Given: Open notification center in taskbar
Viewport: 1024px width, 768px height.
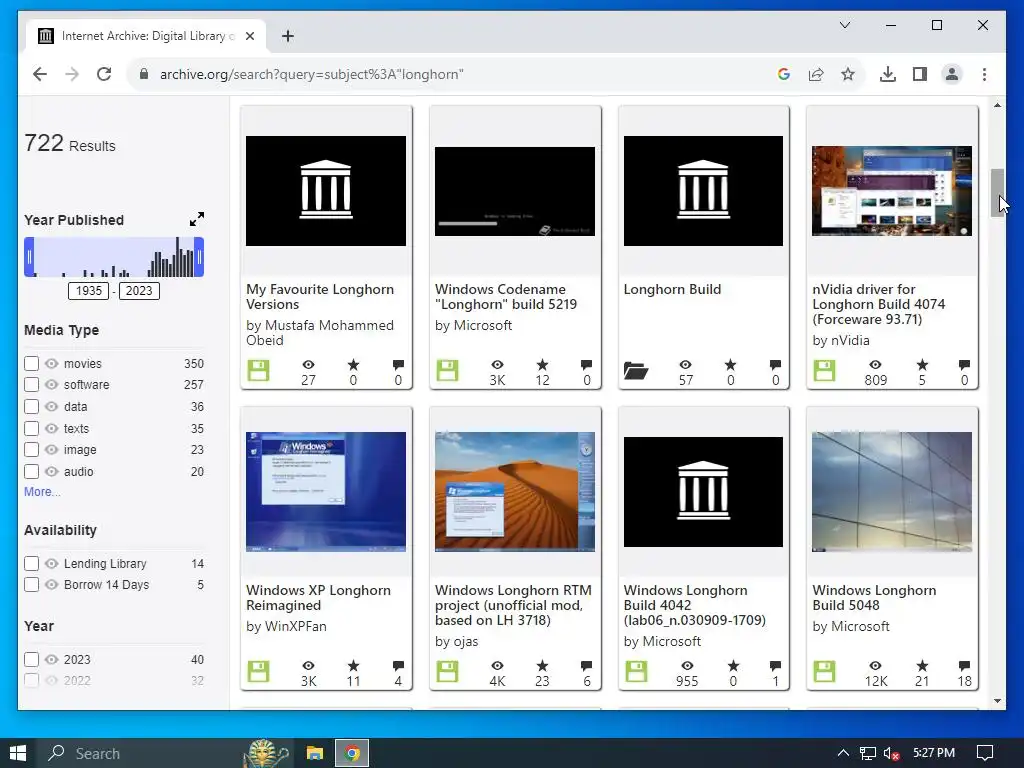Looking at the screenshot, I should click(985, 753).
